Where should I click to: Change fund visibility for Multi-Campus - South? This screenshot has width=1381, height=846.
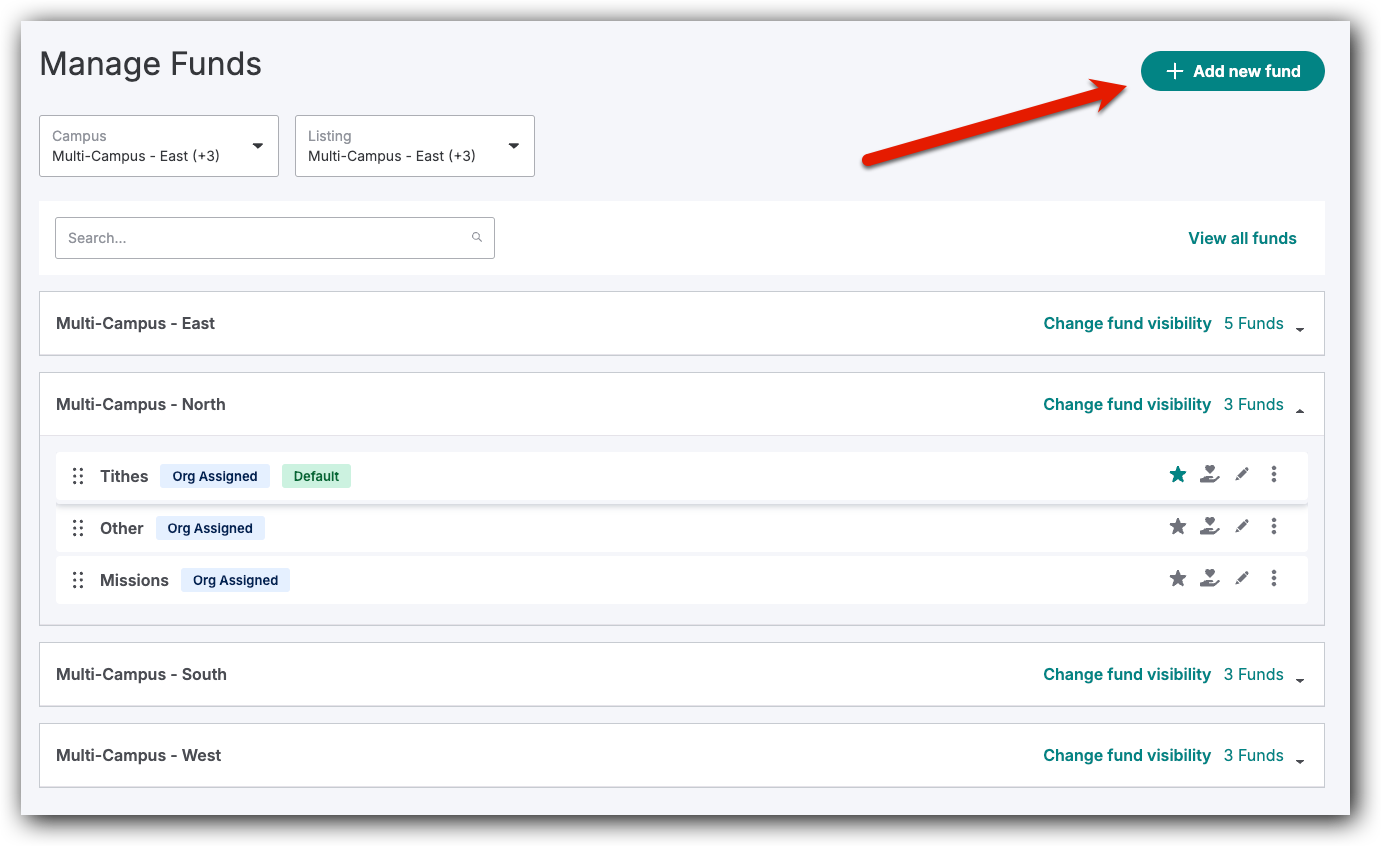tap(1127, 674)
